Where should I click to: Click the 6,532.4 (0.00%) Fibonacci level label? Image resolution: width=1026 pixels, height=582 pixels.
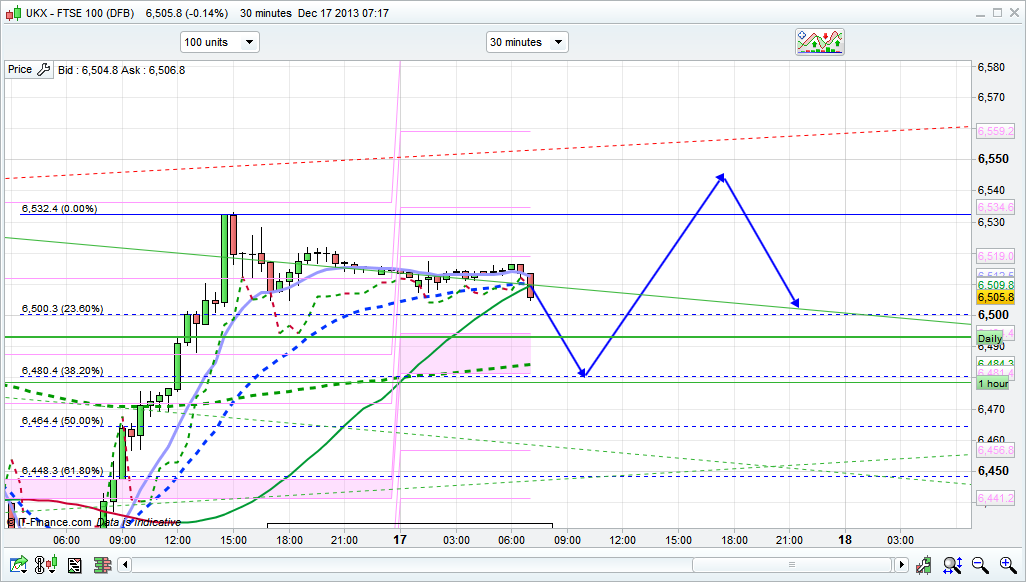(58, 209)
